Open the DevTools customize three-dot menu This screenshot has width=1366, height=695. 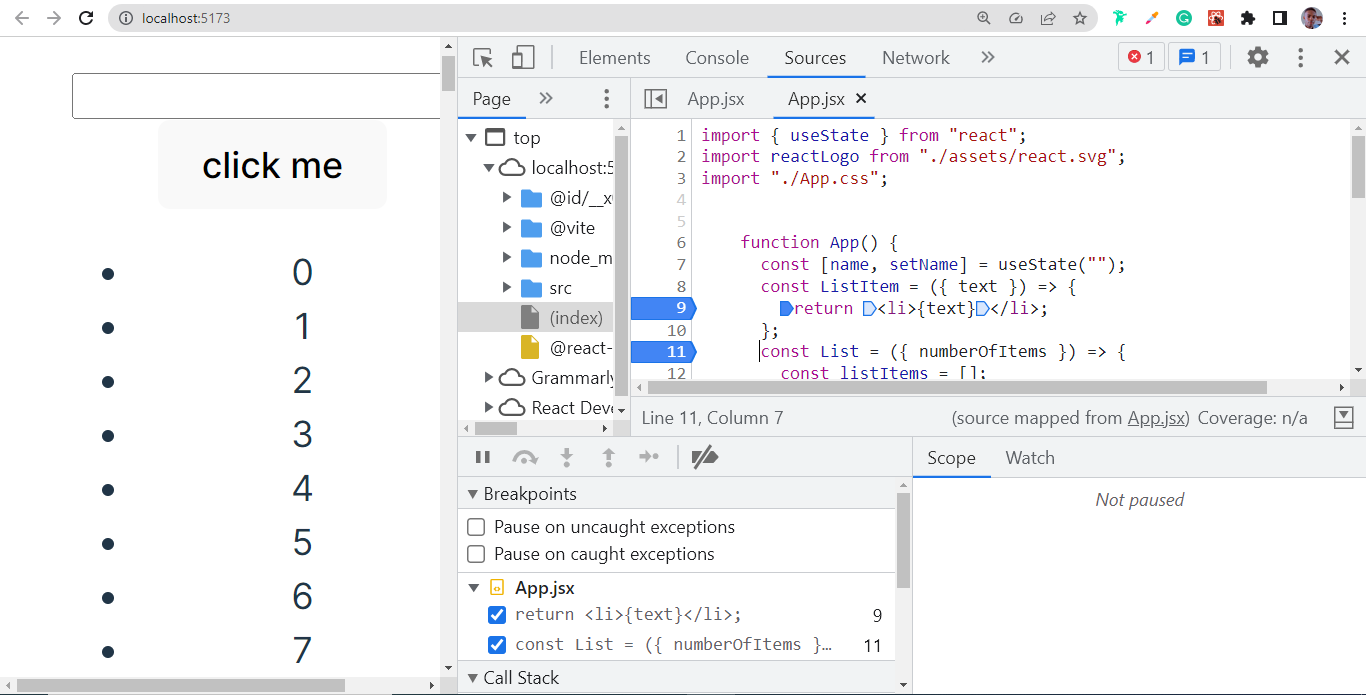coord(1300,58)
